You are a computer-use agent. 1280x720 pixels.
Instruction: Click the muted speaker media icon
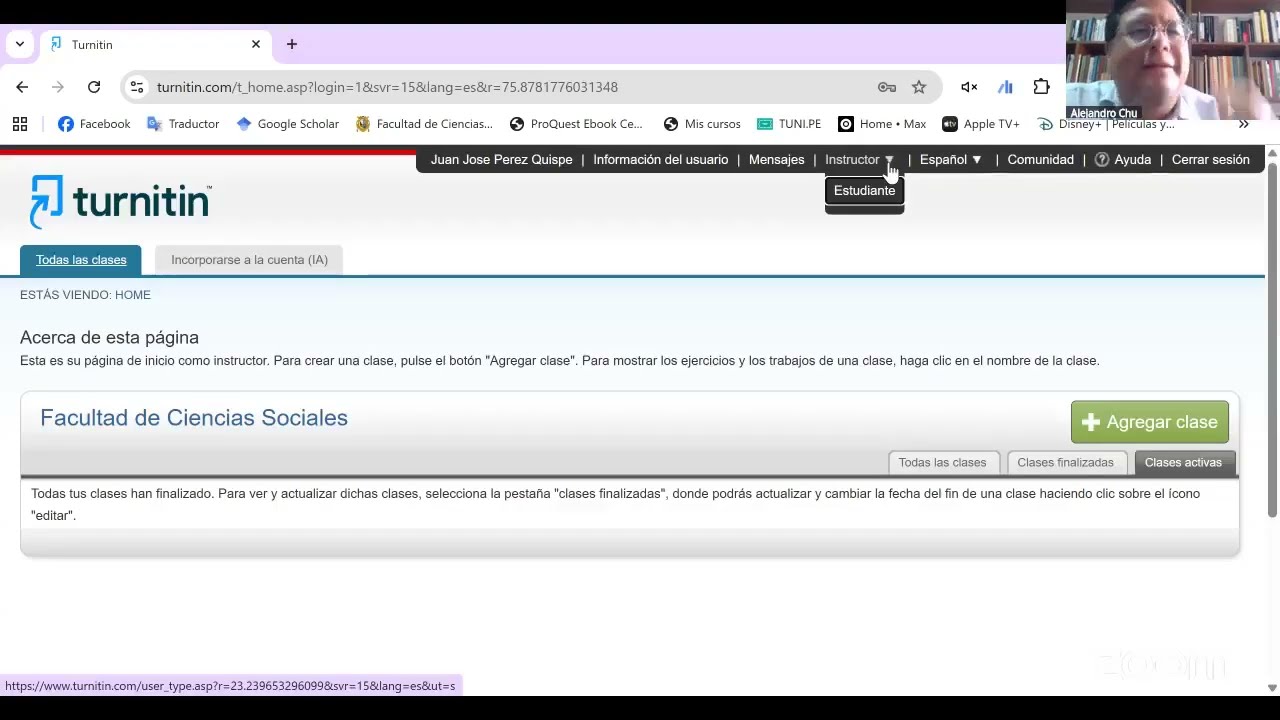(969, 87)
